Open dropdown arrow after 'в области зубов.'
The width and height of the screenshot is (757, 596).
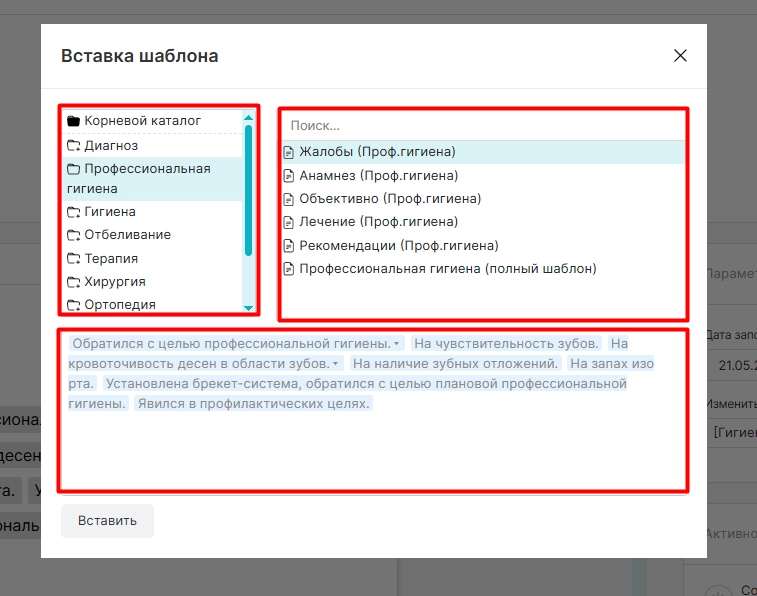click(x=336, y=364)
